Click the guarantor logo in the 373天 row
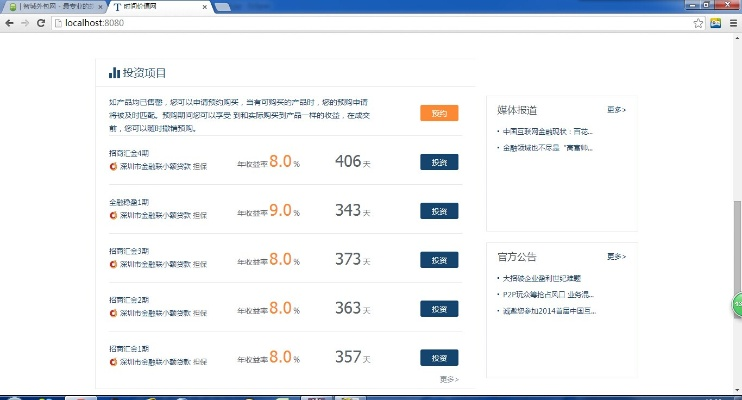Viewport: 742px width, 400px height. click(x=113, y=264)
